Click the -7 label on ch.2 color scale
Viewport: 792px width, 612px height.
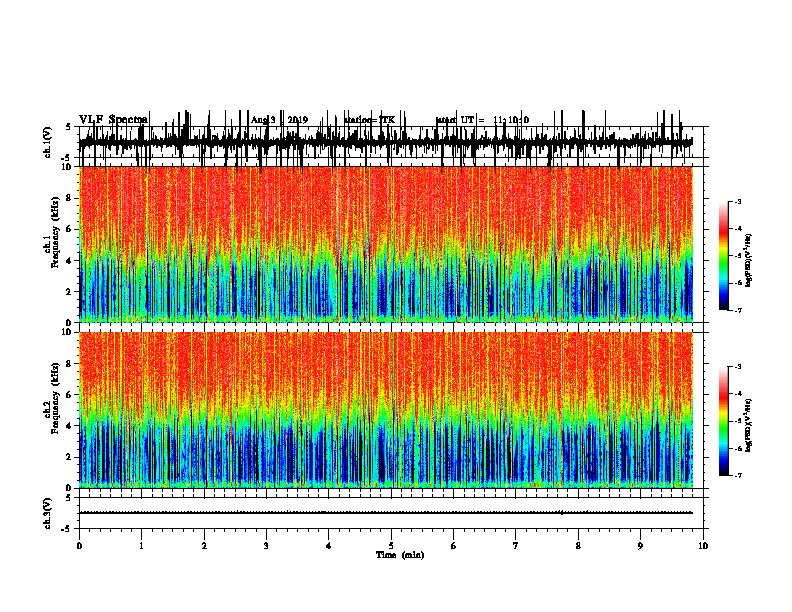[x=737, y=476]
